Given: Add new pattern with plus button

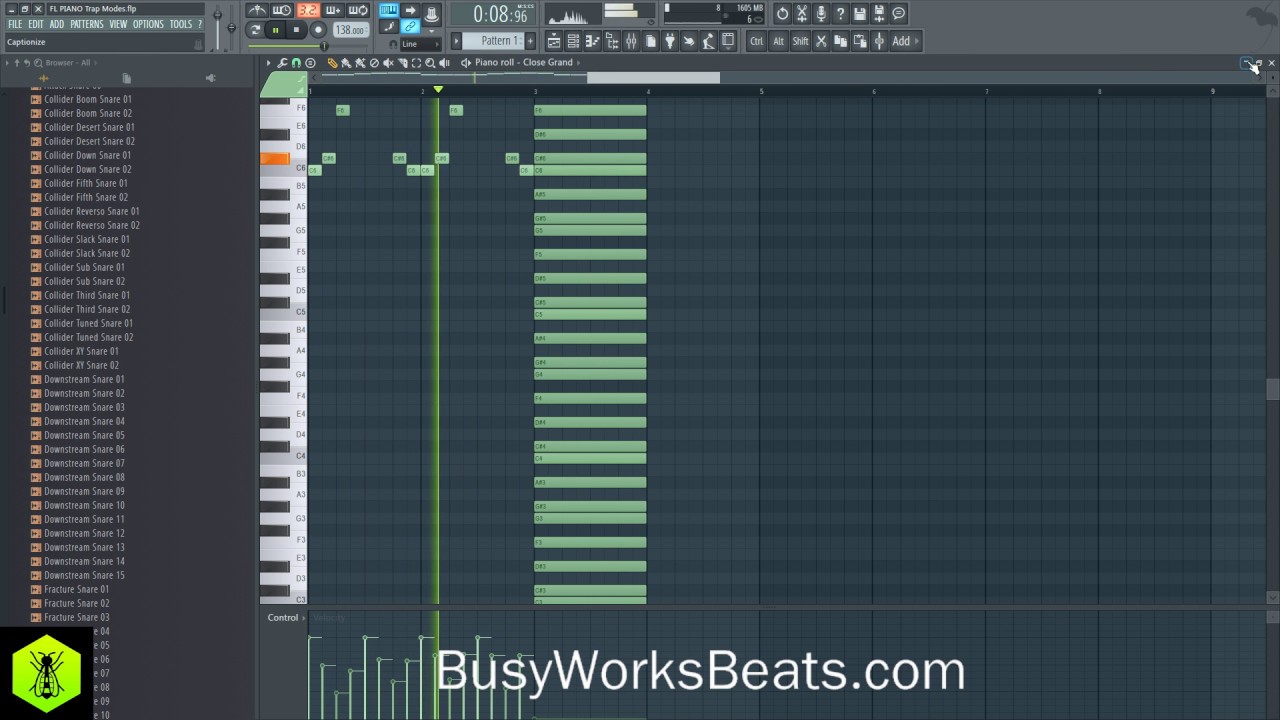Looking at the screenshot, I should [x=530, y=41].
